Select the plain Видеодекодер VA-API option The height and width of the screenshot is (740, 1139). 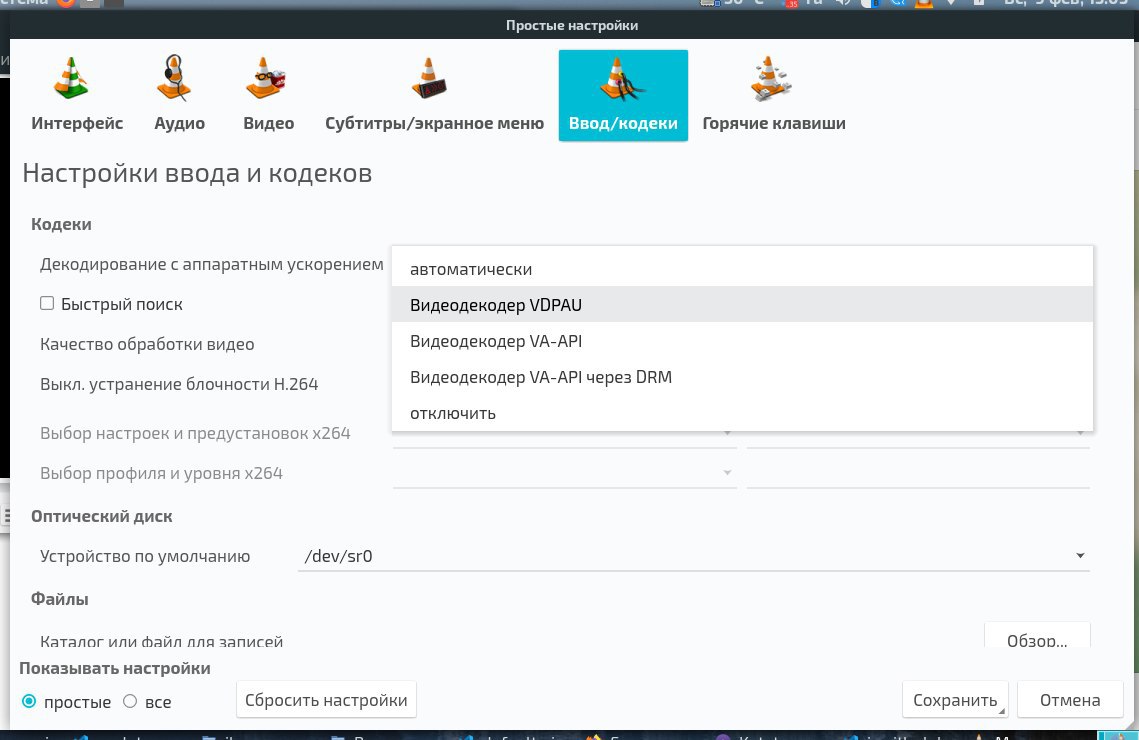click(x=742, y=341)
